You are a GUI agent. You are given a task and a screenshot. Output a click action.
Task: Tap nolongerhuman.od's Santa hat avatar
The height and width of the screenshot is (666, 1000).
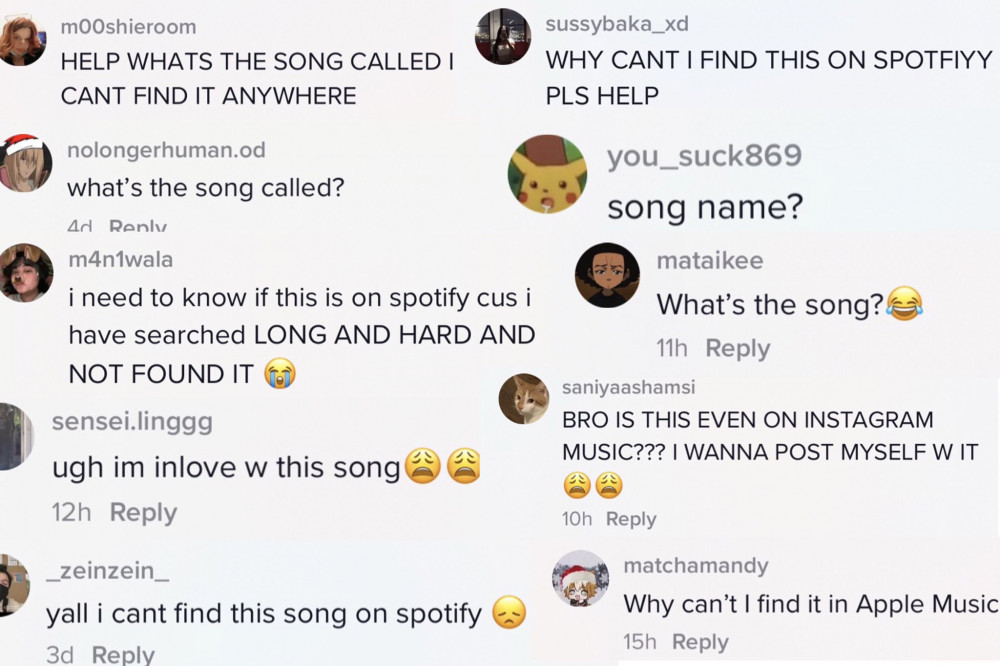[x=24, y=163]
